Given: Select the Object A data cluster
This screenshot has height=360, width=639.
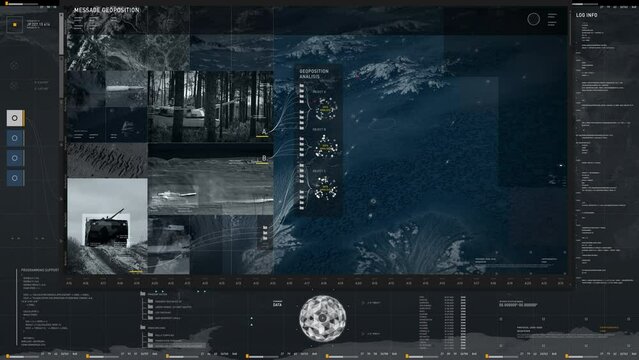Looking at the screenshot, I should (326, 108).
